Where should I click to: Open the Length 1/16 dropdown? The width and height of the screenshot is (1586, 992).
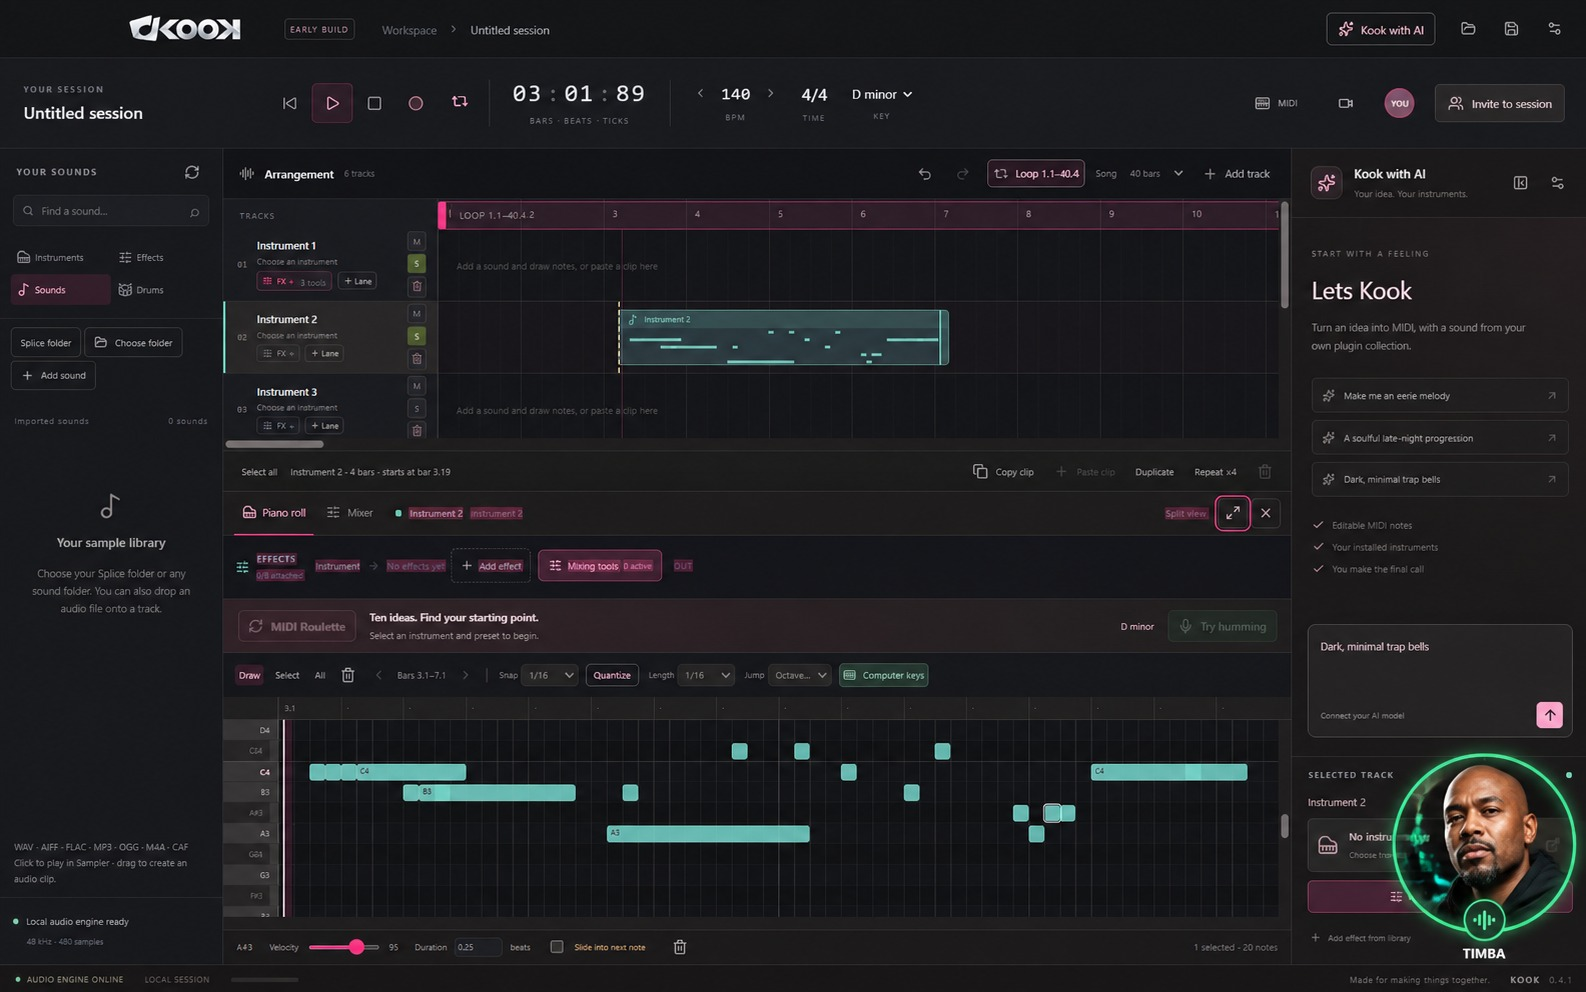(x=706, y=675)
